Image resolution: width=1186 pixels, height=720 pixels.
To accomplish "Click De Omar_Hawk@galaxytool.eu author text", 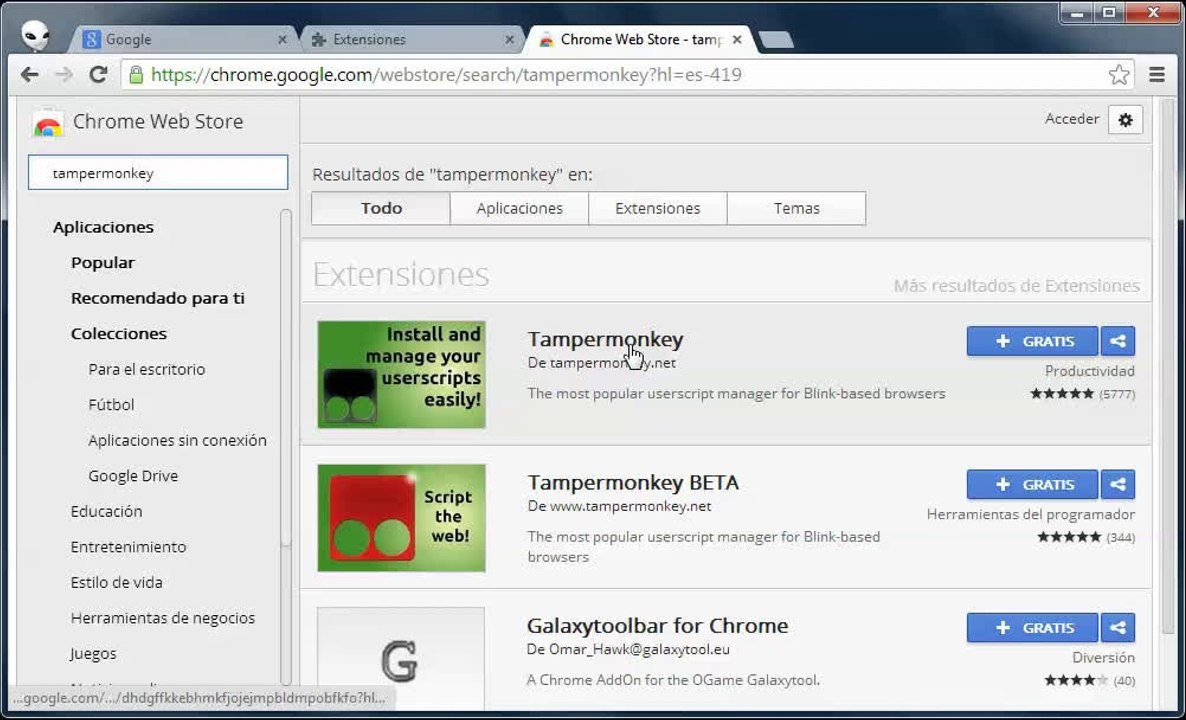I will (x=629, y=650).
